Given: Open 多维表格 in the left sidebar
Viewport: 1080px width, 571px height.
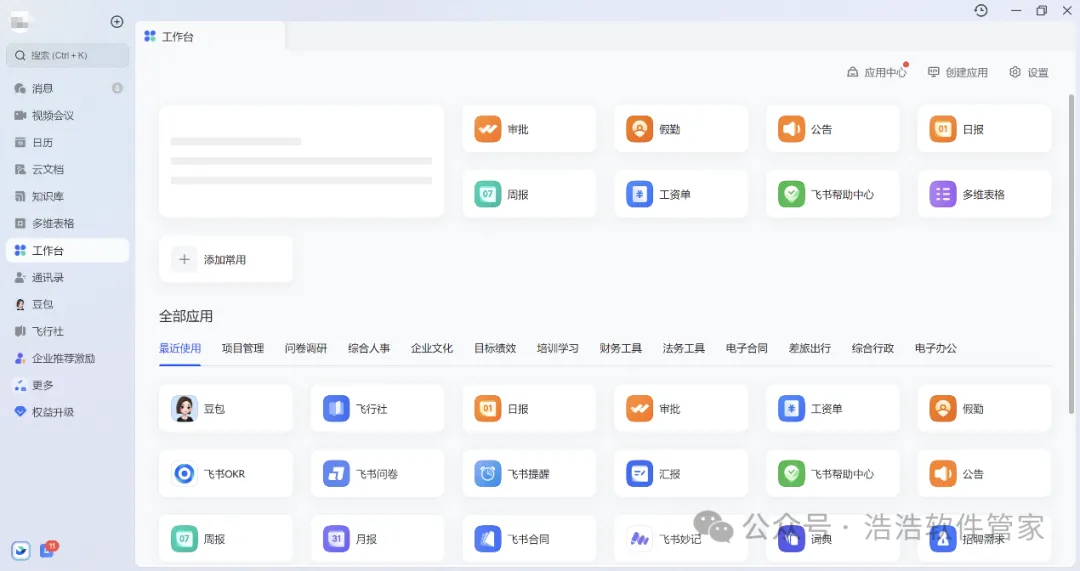Looking at the screenshot, I should (x=68, y=223).
